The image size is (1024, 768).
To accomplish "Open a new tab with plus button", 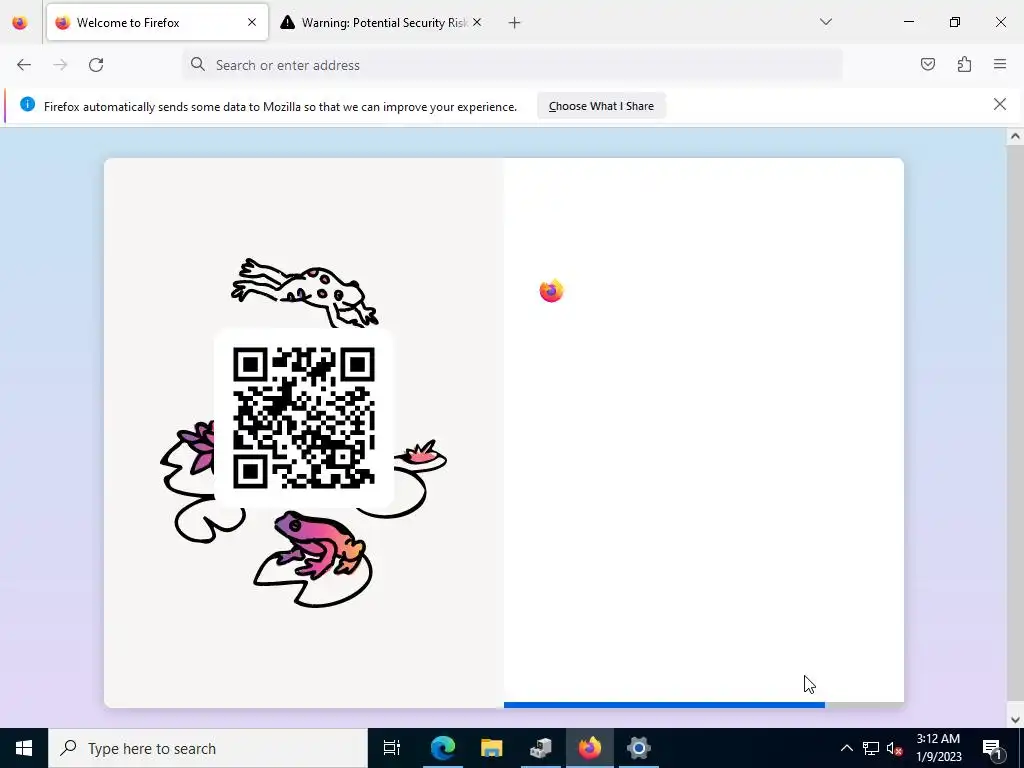I will pos(515,23).
